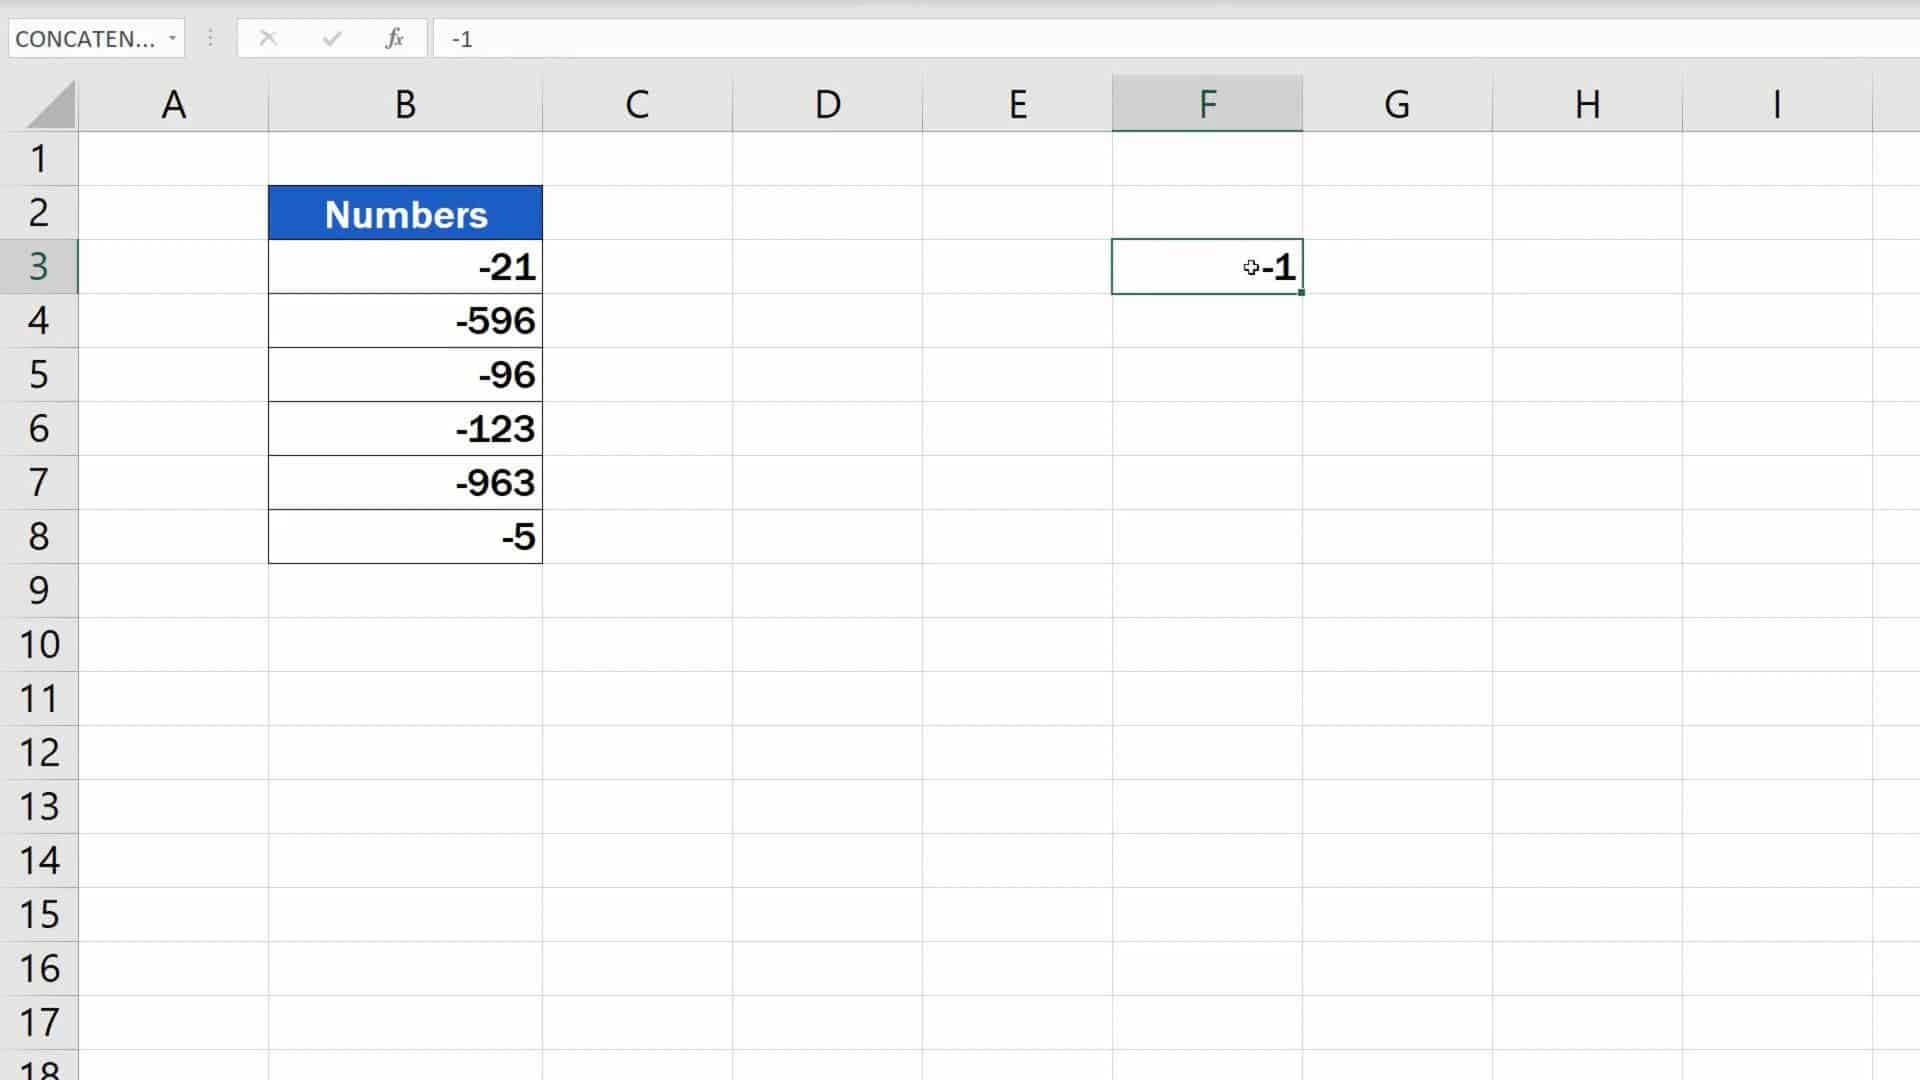Image resolution: width=1920 pixels, height=1080 pixels.
Task: Select column header I
Action: click(1776, 103)
